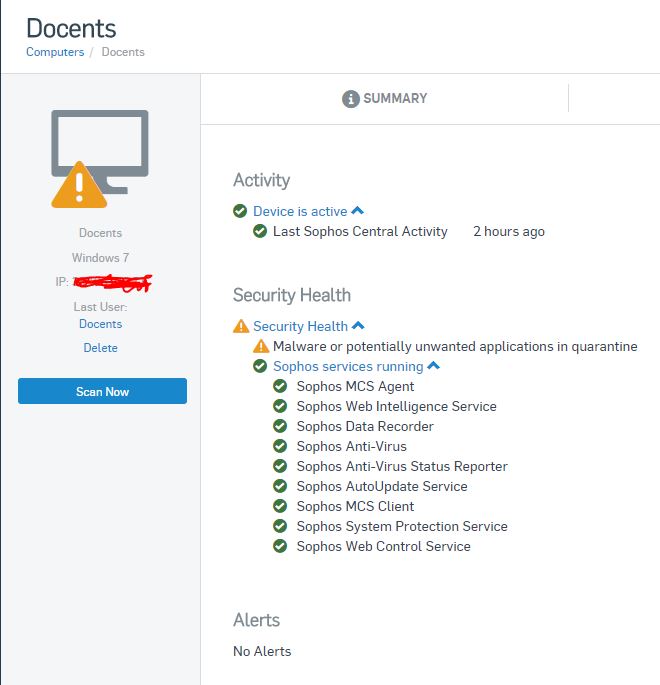
Task: Click check icon for System Protection Service
Action: tap(280, 526)
